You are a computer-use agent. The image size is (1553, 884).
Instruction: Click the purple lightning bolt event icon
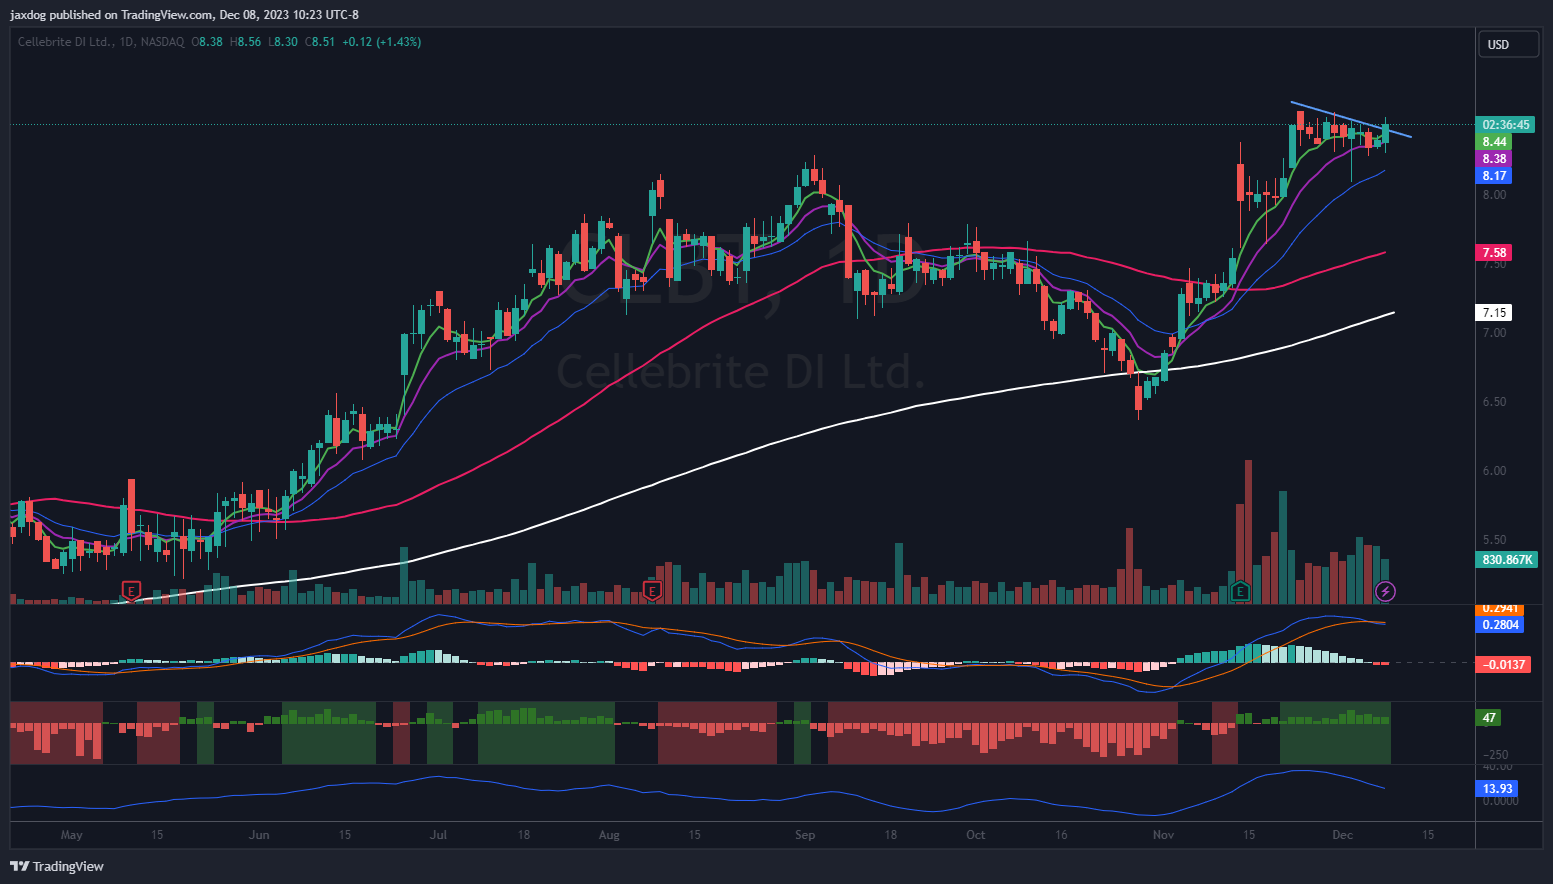tap(1385, 591)
